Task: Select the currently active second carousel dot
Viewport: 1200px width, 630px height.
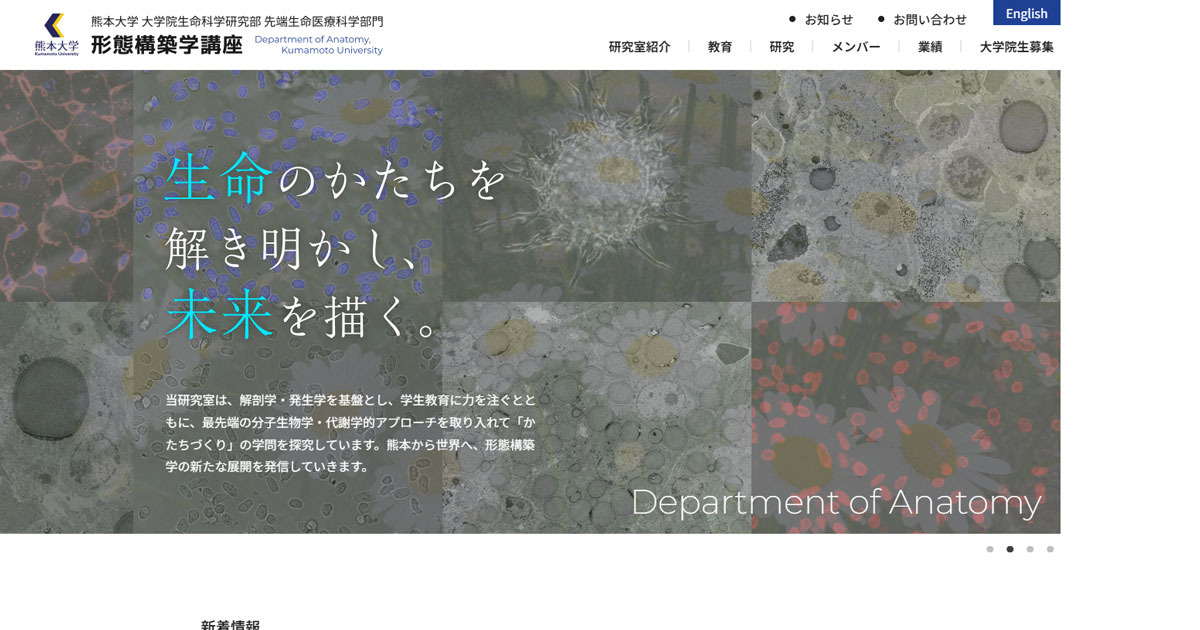Action: tap(1008, 548)
